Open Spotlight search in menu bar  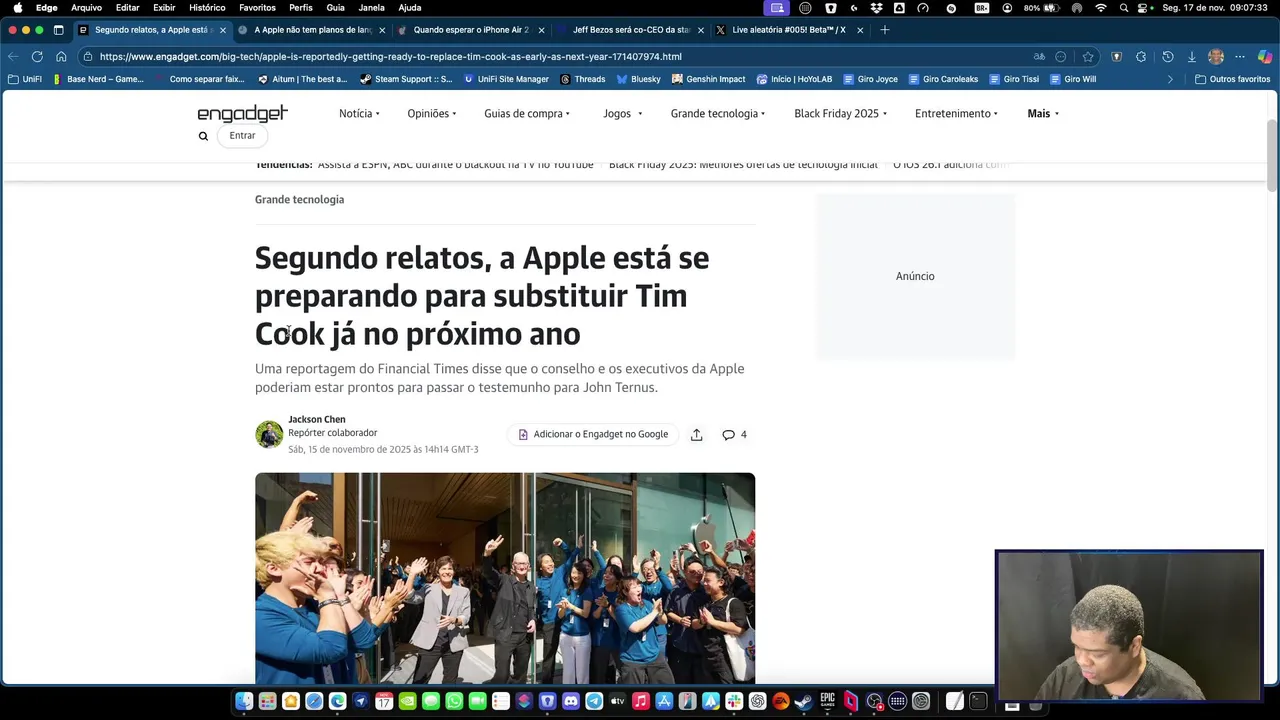pyautogui.click(x=1124, y=8)
